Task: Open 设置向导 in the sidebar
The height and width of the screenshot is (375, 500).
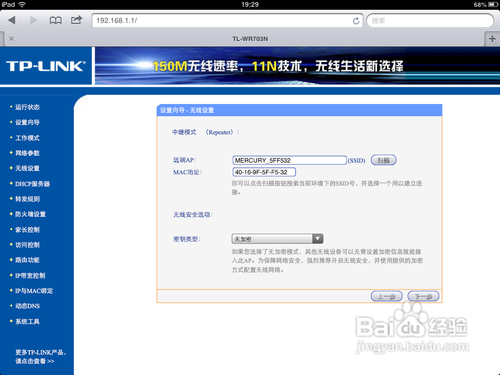Action: pyautogui.click(x=27, y=122)
